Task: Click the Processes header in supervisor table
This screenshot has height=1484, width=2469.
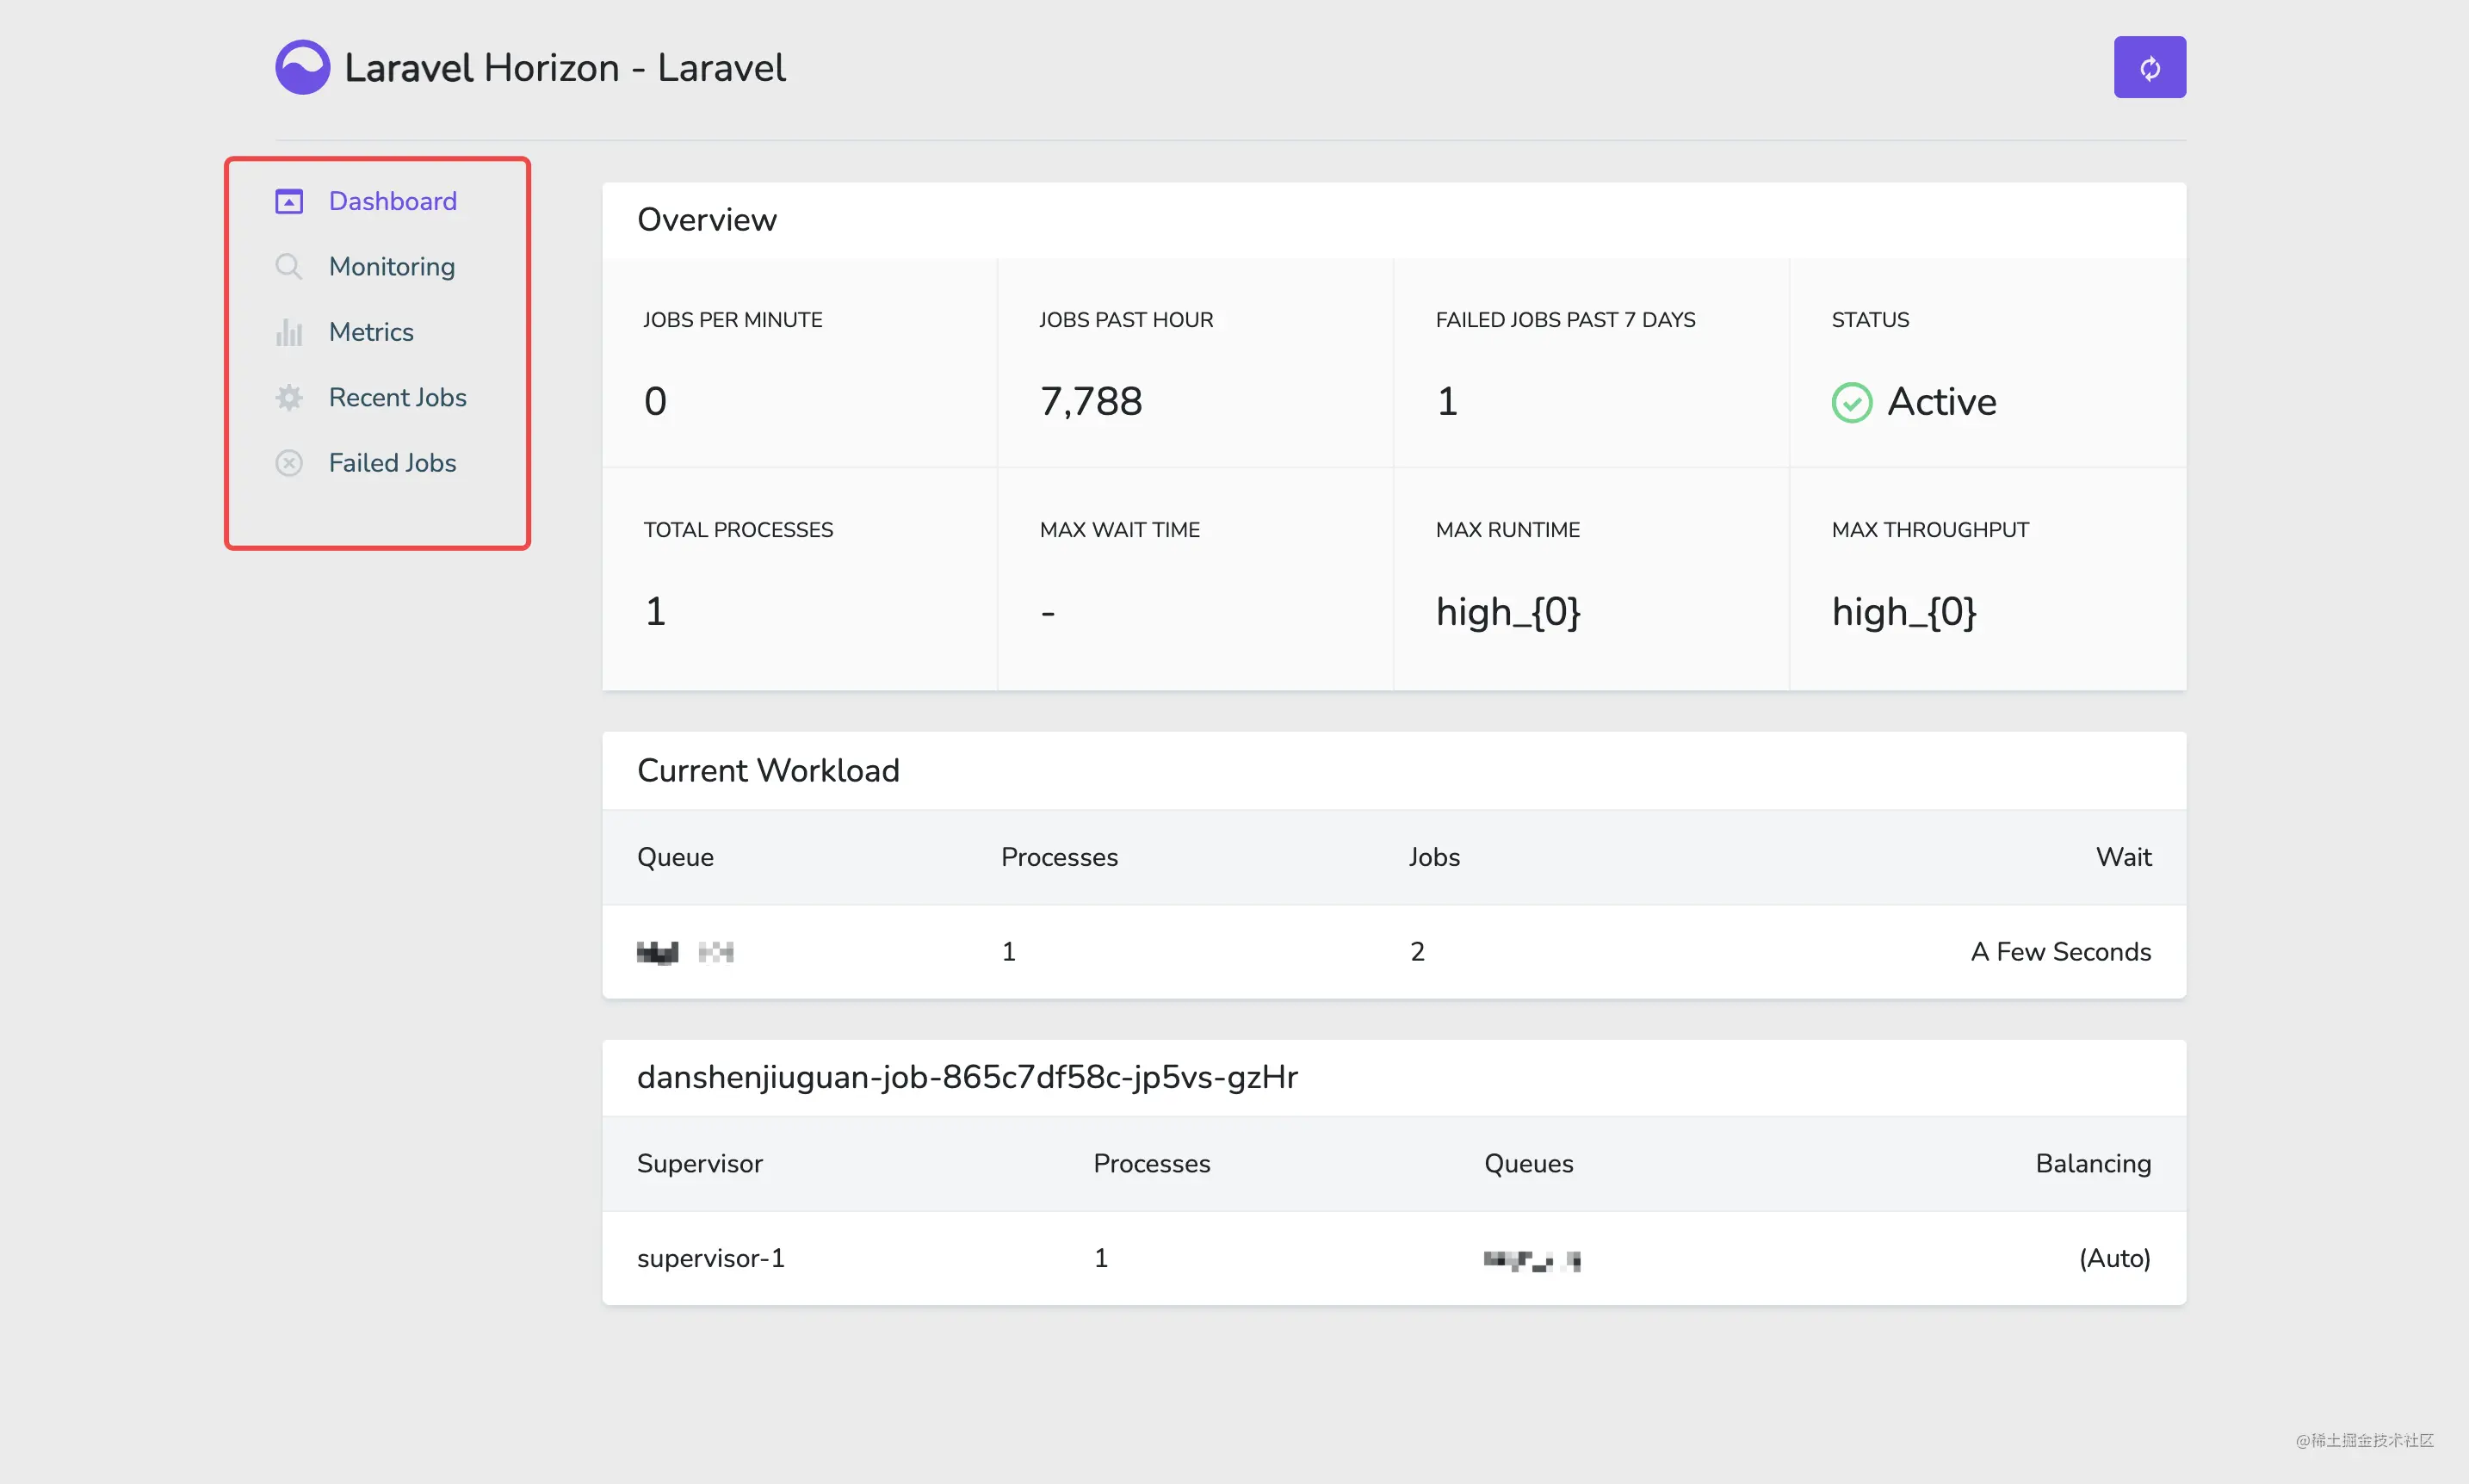Action: pos(1151,1164)
